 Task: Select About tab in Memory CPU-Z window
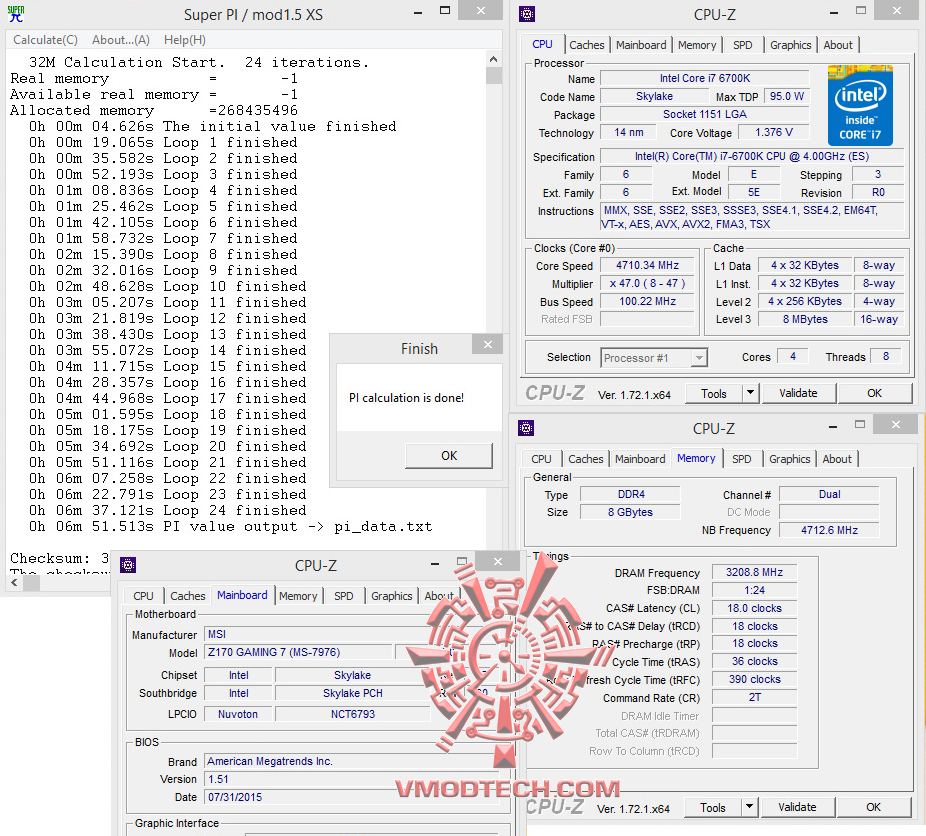click(837, 459)
